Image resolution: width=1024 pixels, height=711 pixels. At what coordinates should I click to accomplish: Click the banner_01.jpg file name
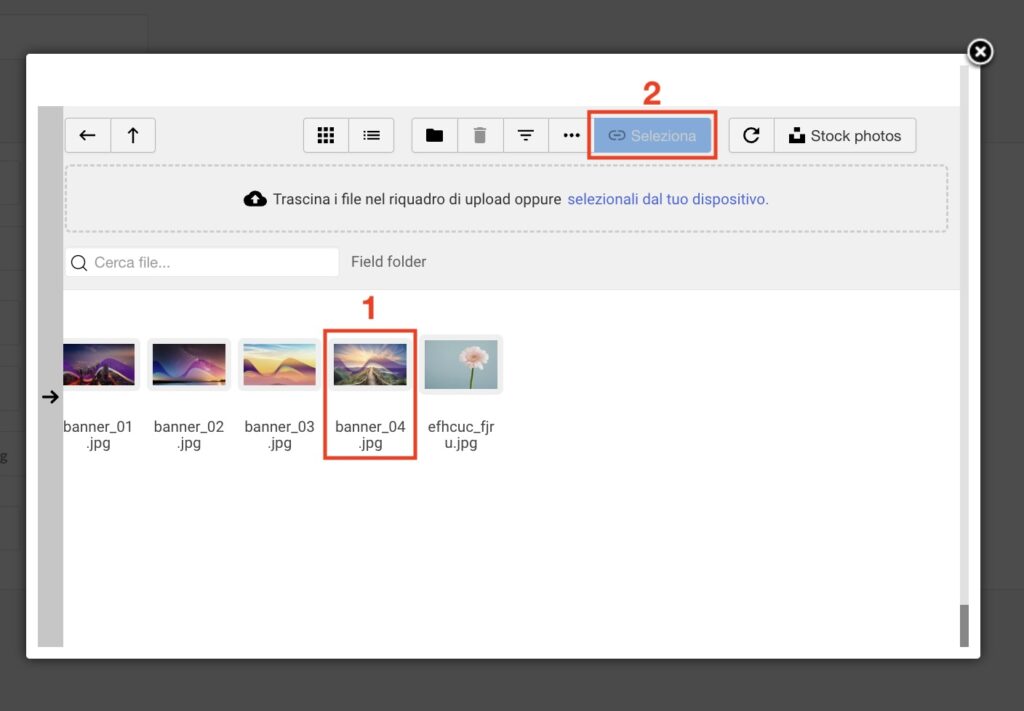pos(98,435)
